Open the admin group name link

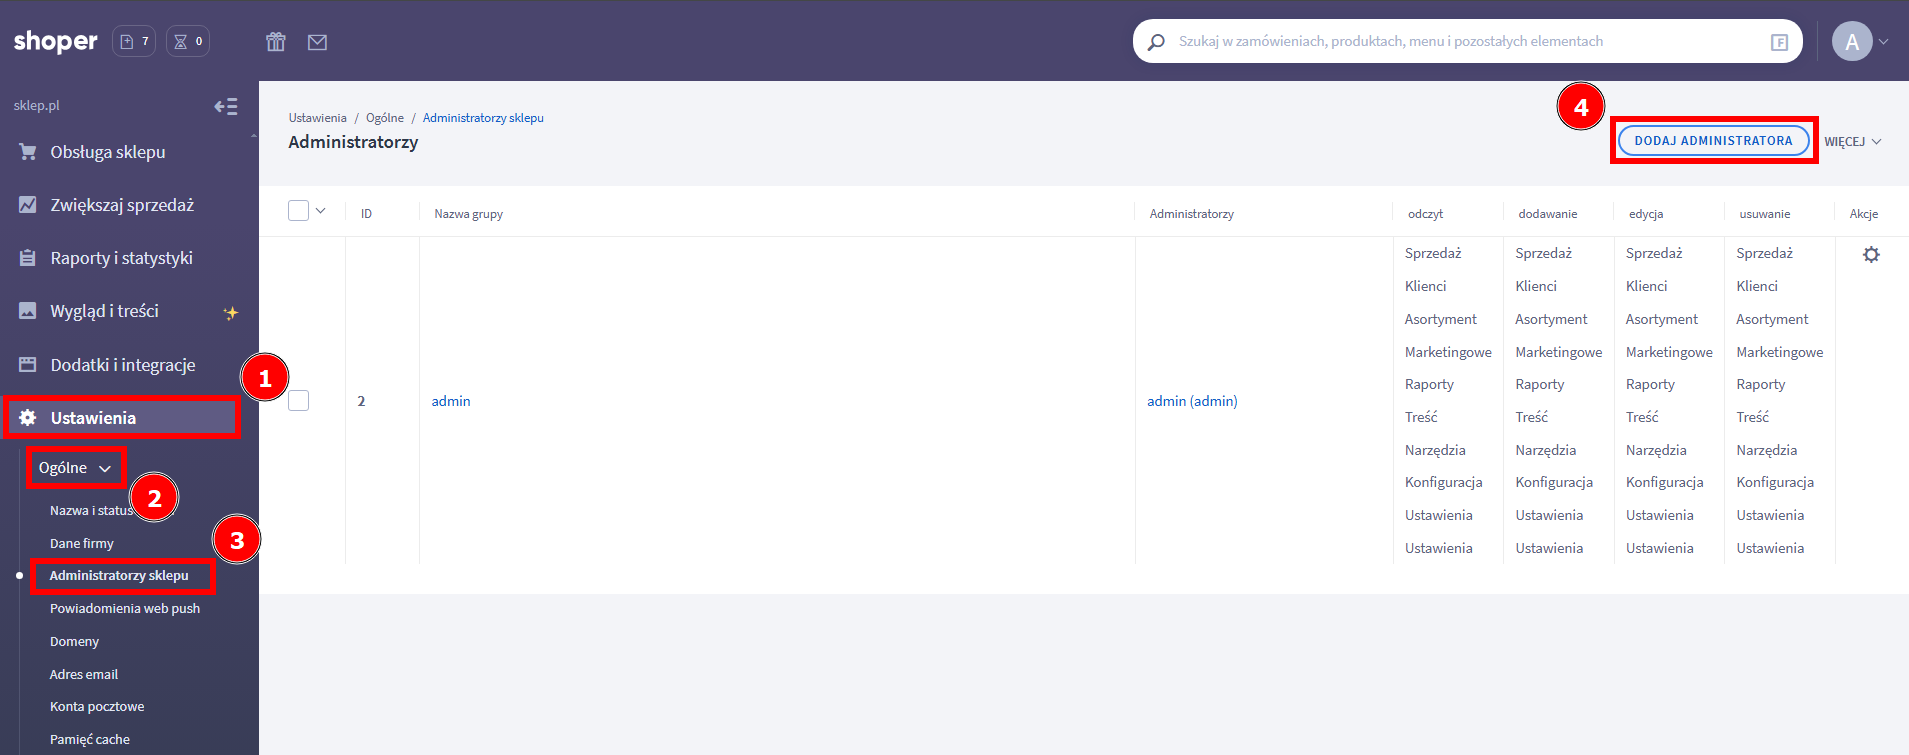tap(451, 401)
